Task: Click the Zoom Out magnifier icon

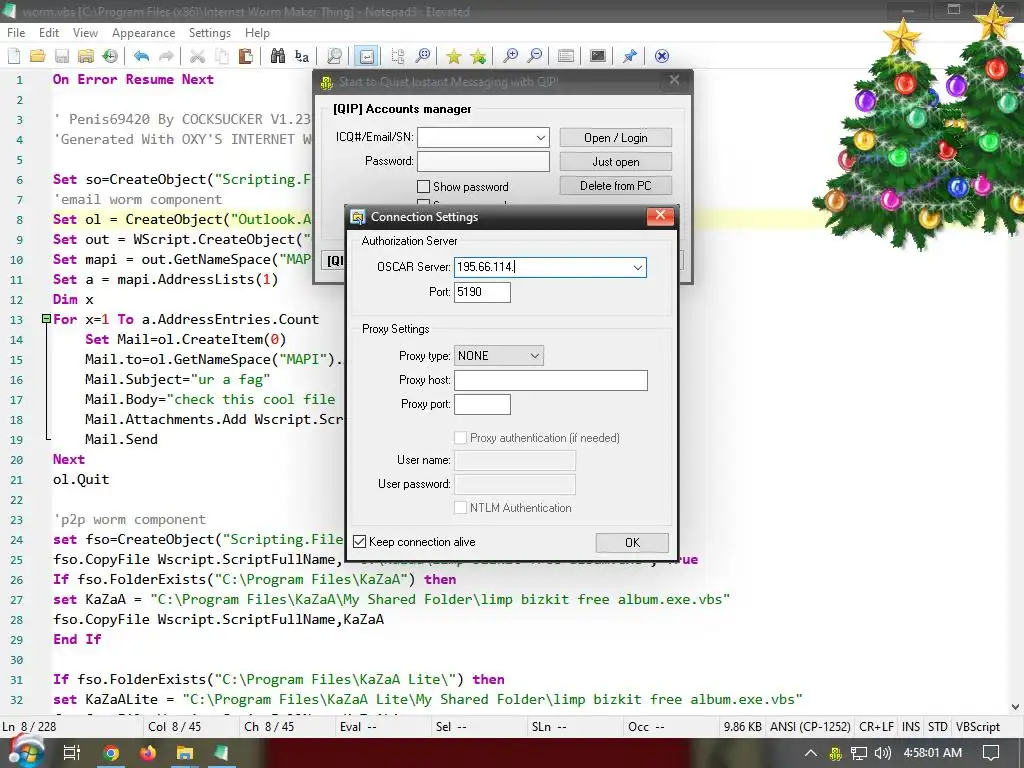Action: (534, 56)
